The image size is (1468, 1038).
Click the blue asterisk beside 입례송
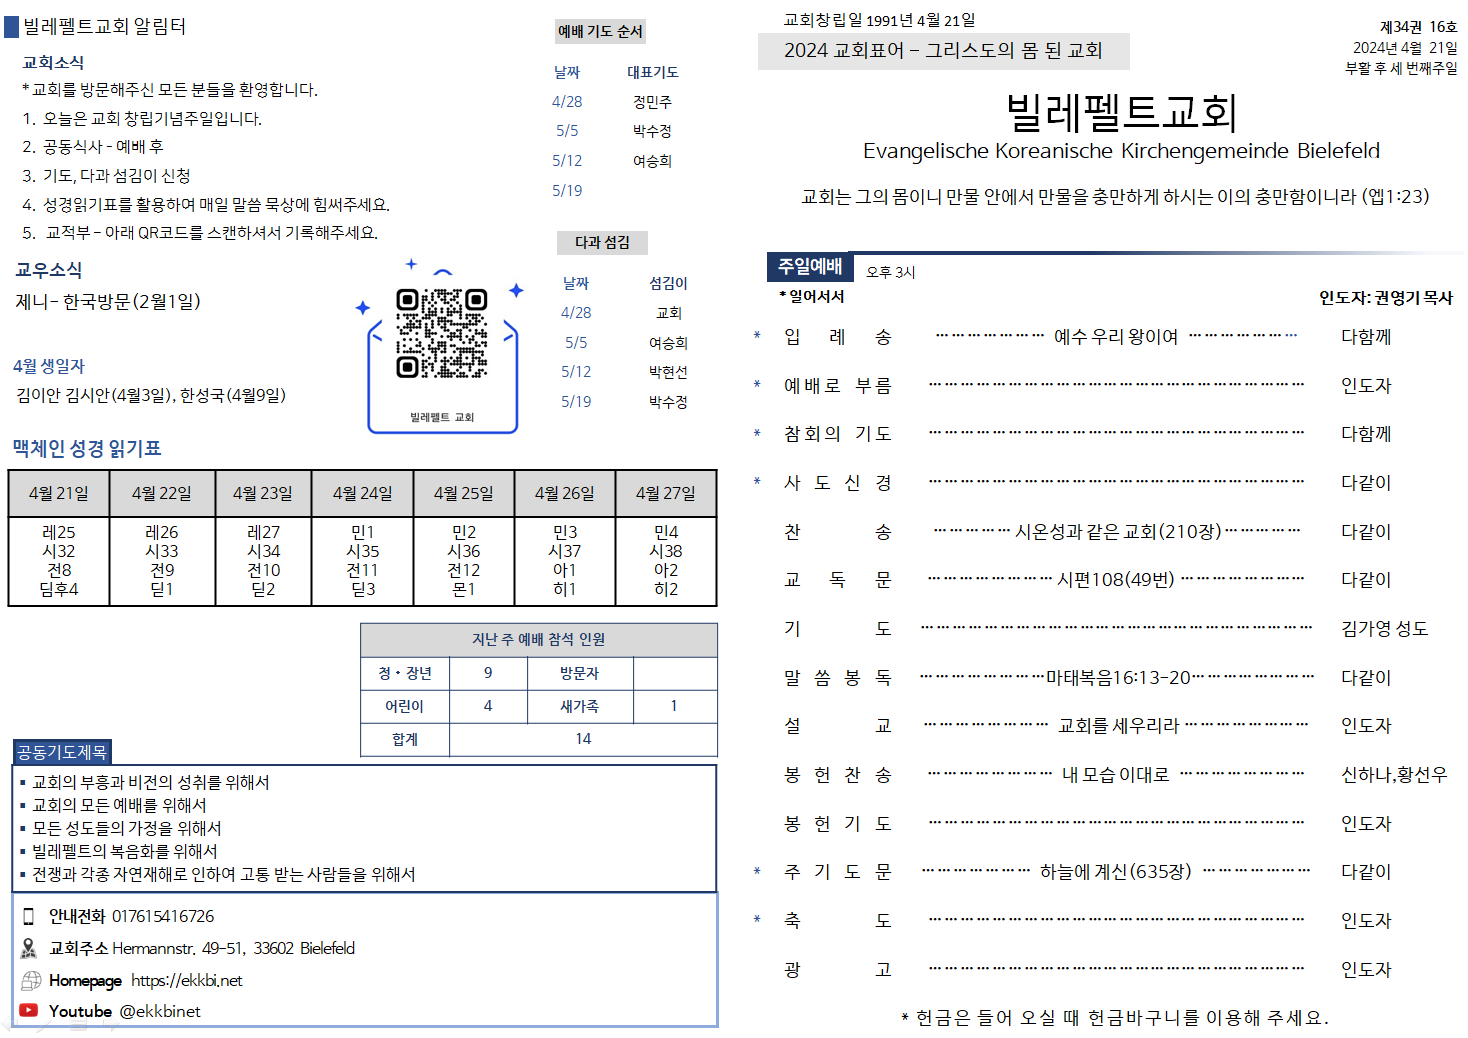coord(757,336)
